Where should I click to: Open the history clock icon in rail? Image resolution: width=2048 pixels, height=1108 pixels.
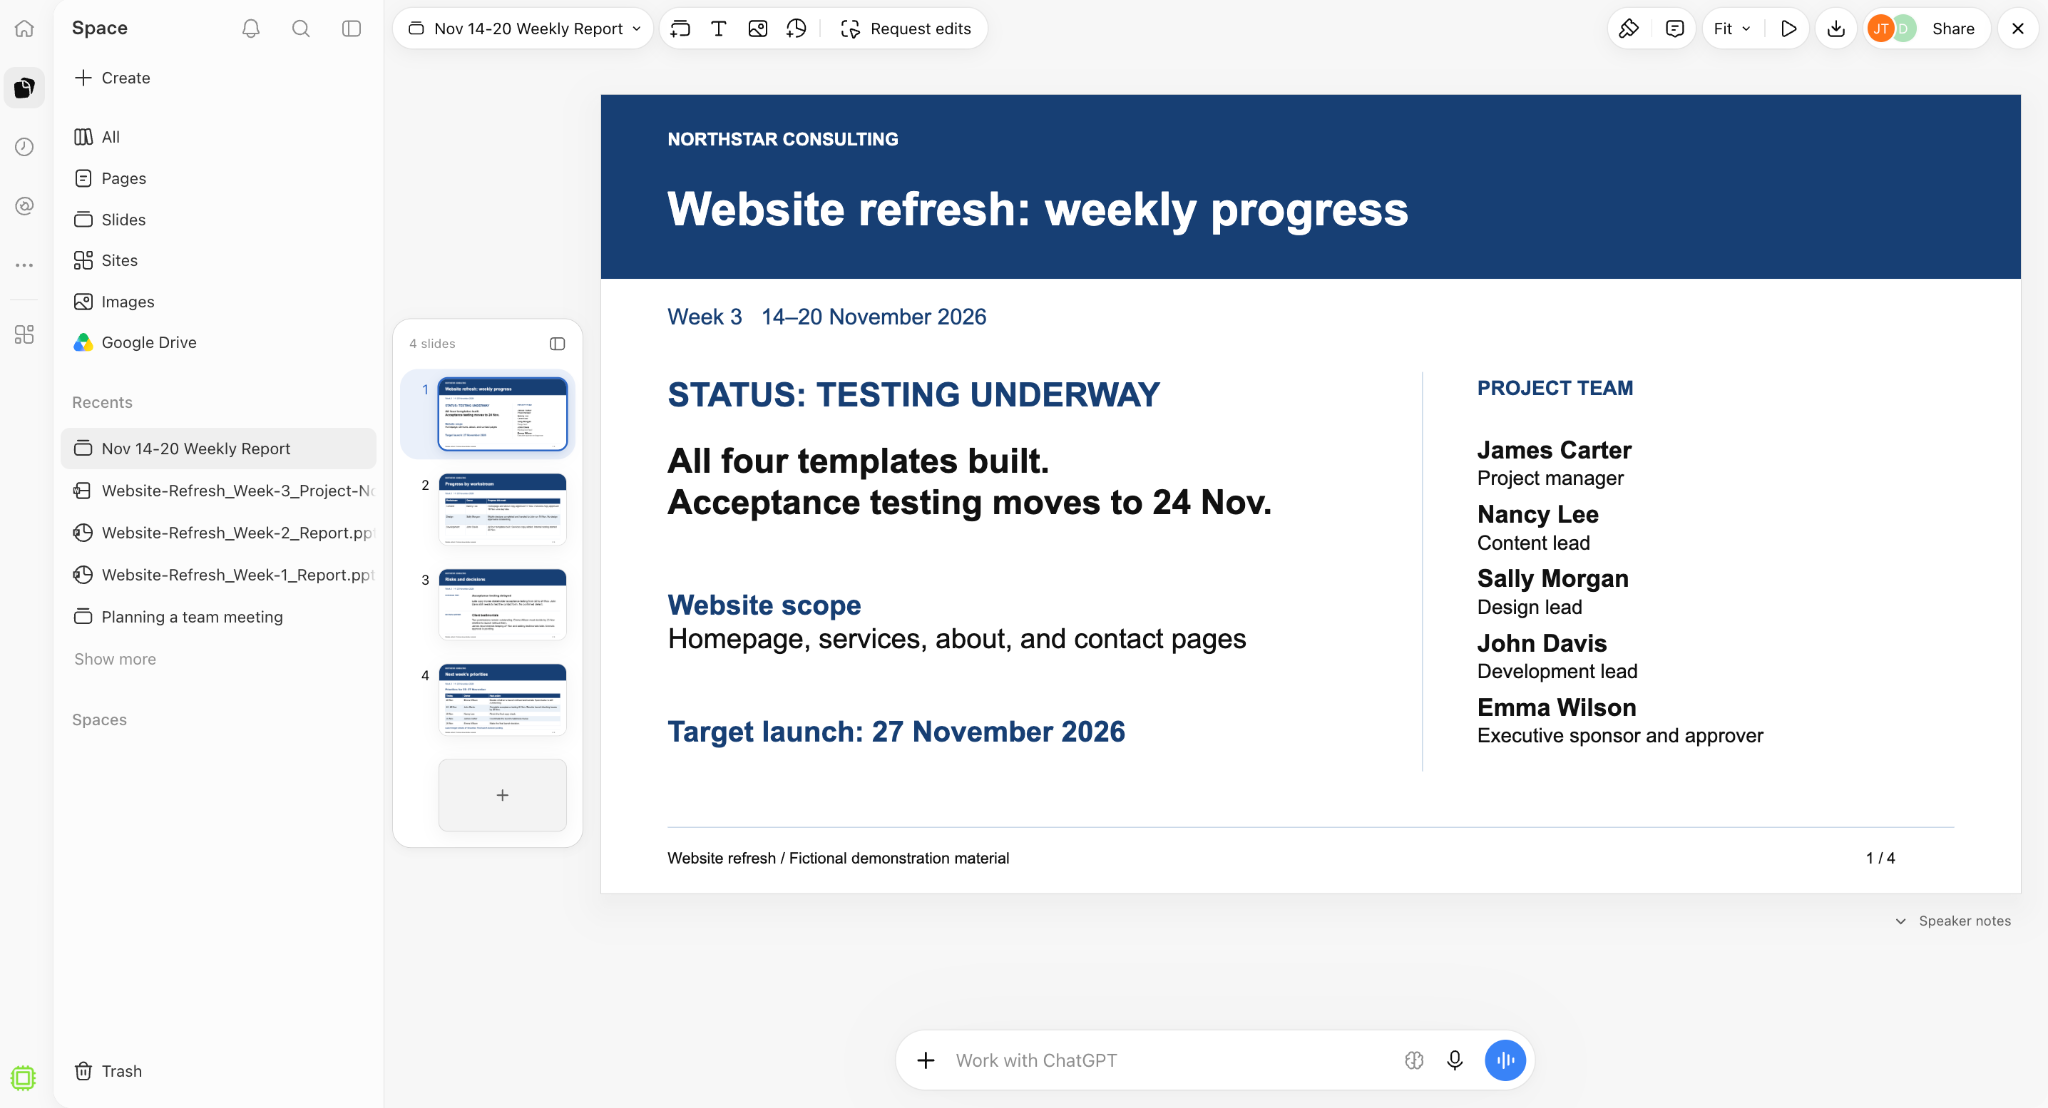[x=25, y=147]
